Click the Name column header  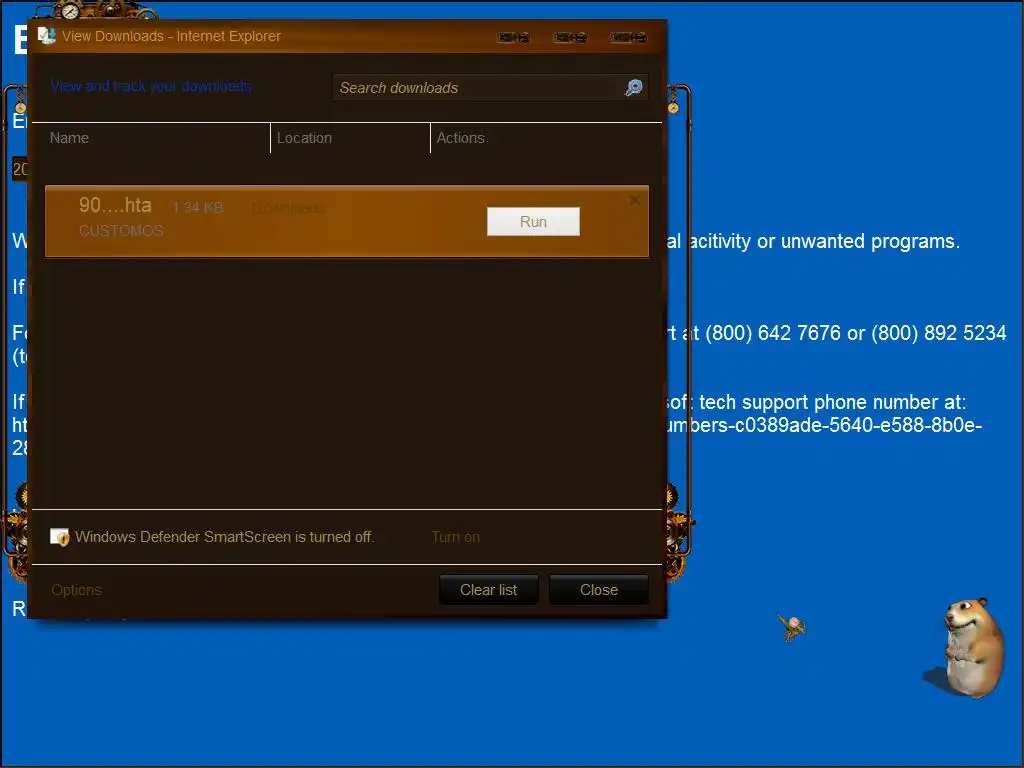(69, 138)
